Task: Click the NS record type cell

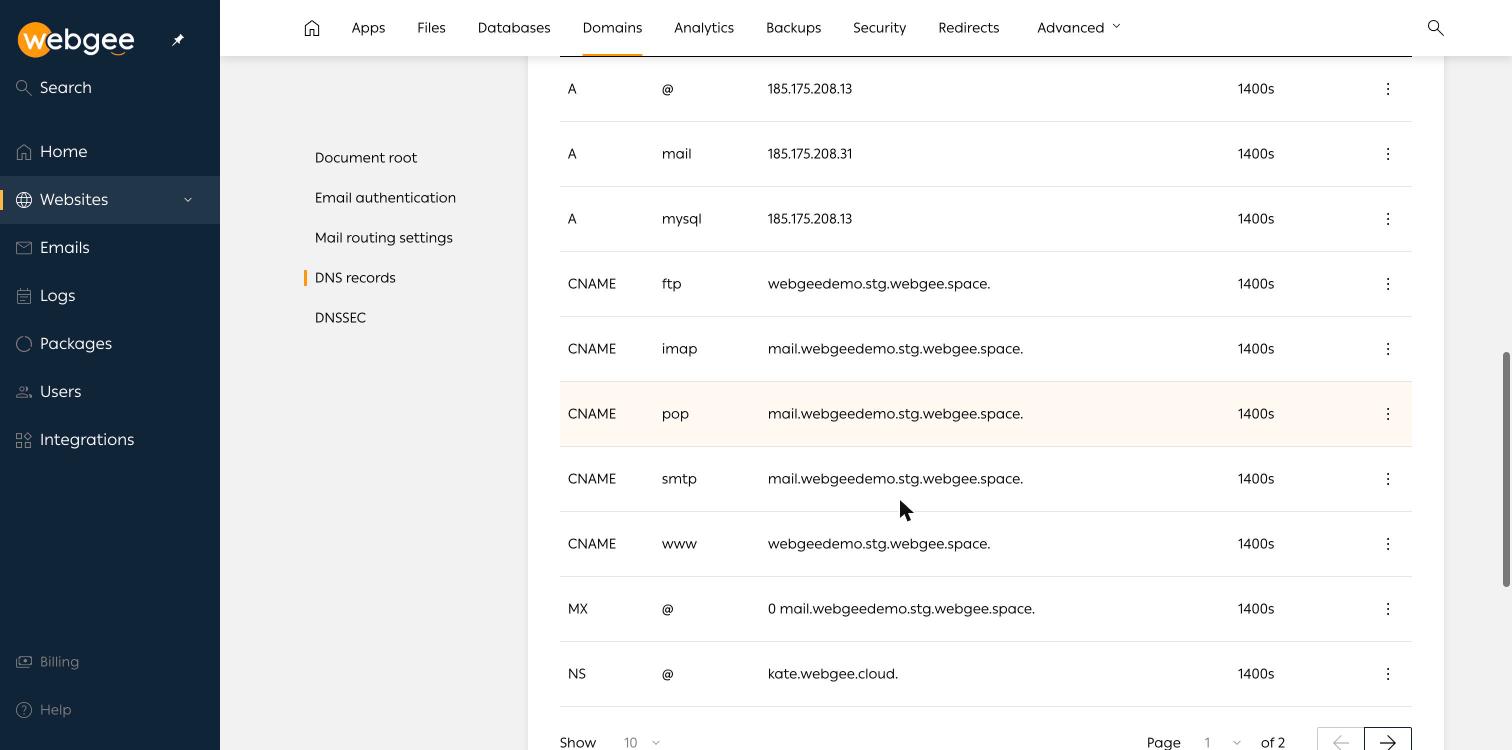Action: pos(577,674)
